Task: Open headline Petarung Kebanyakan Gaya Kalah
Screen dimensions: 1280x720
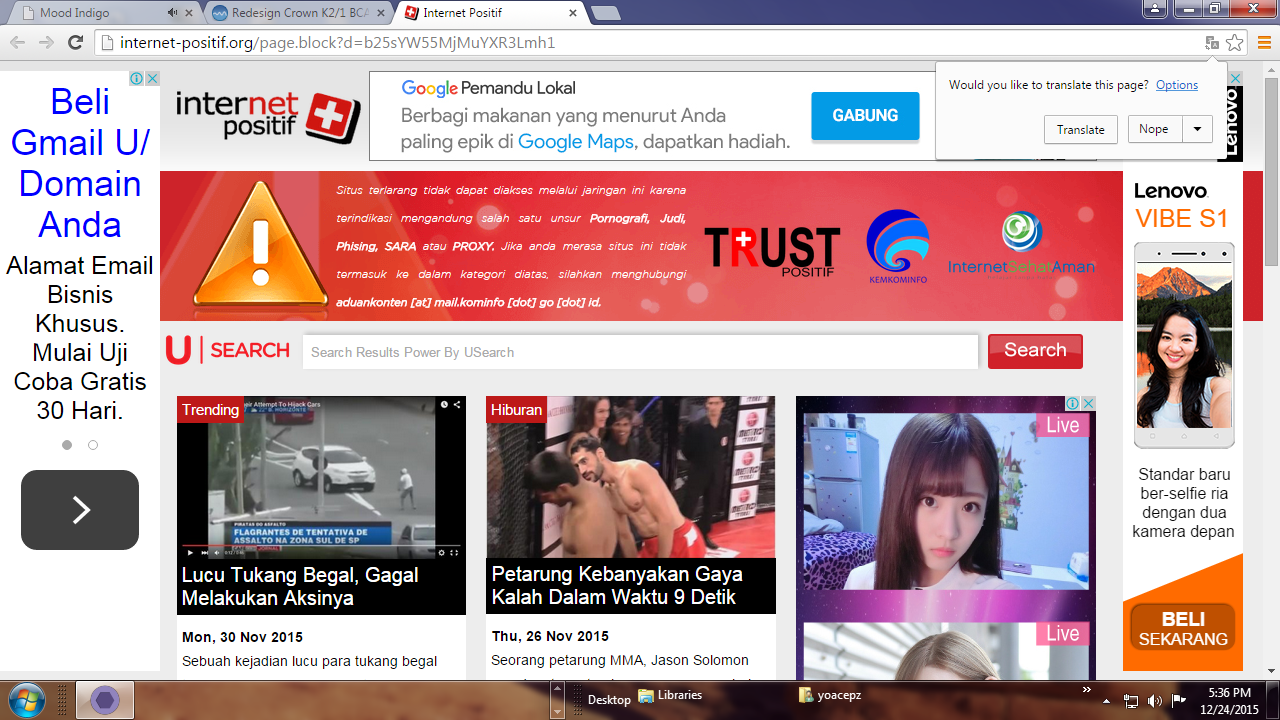Action: [x=617, y=586]
